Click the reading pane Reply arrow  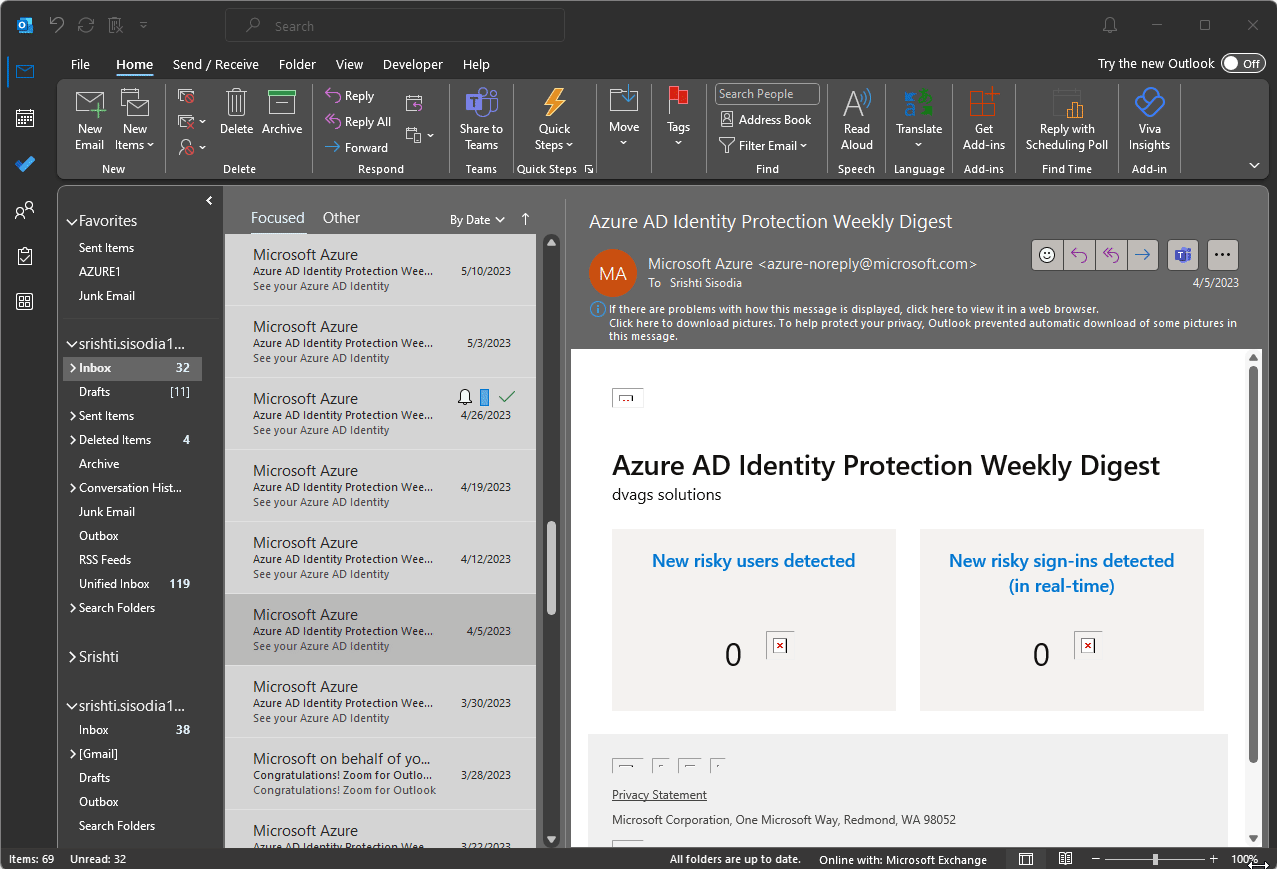pyautogui.click(x=1079, y=255)
